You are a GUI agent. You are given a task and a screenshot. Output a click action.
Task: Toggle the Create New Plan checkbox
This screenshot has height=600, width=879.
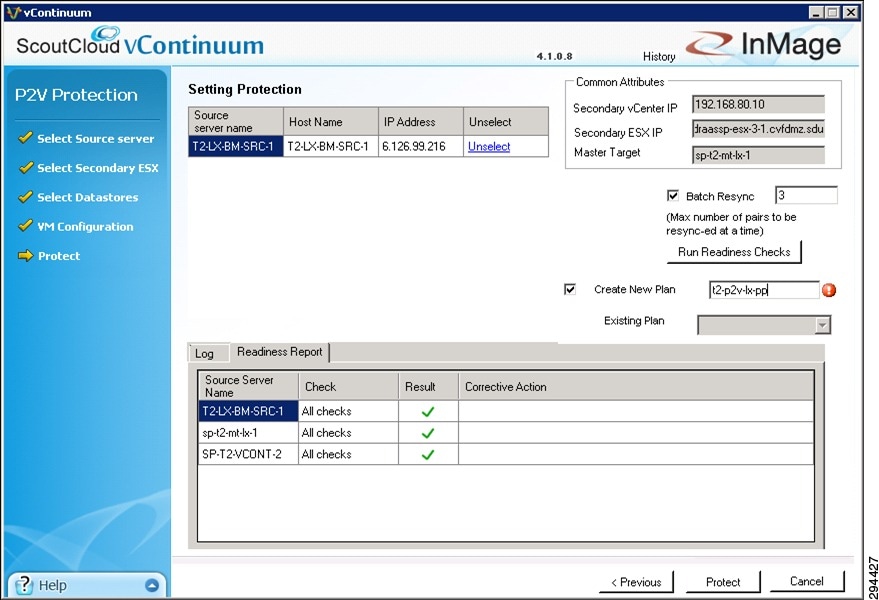coord(570,289)
